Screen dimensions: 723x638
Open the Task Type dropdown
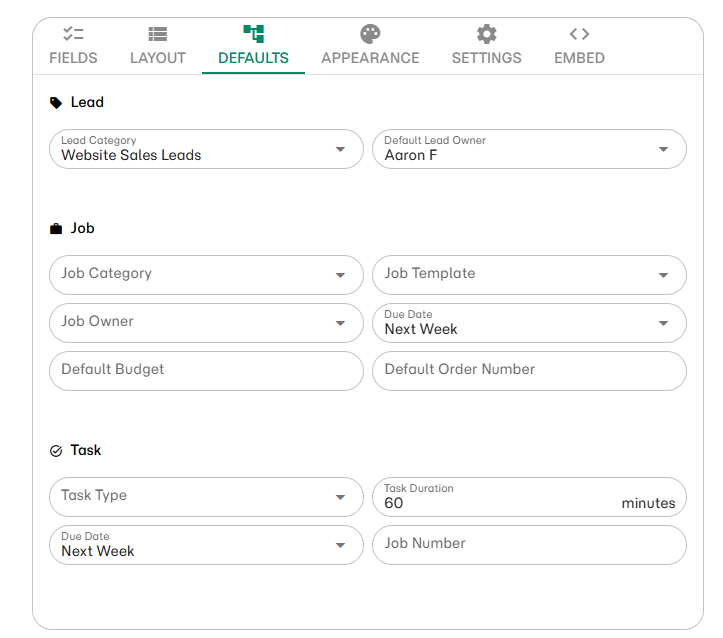click(x=206, y=497)
